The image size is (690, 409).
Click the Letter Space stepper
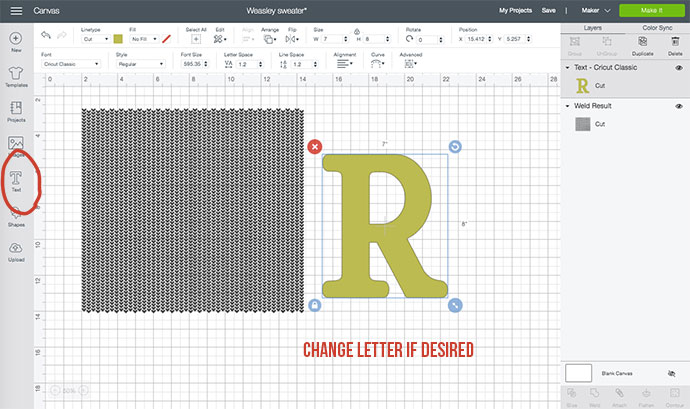point(261,64)
